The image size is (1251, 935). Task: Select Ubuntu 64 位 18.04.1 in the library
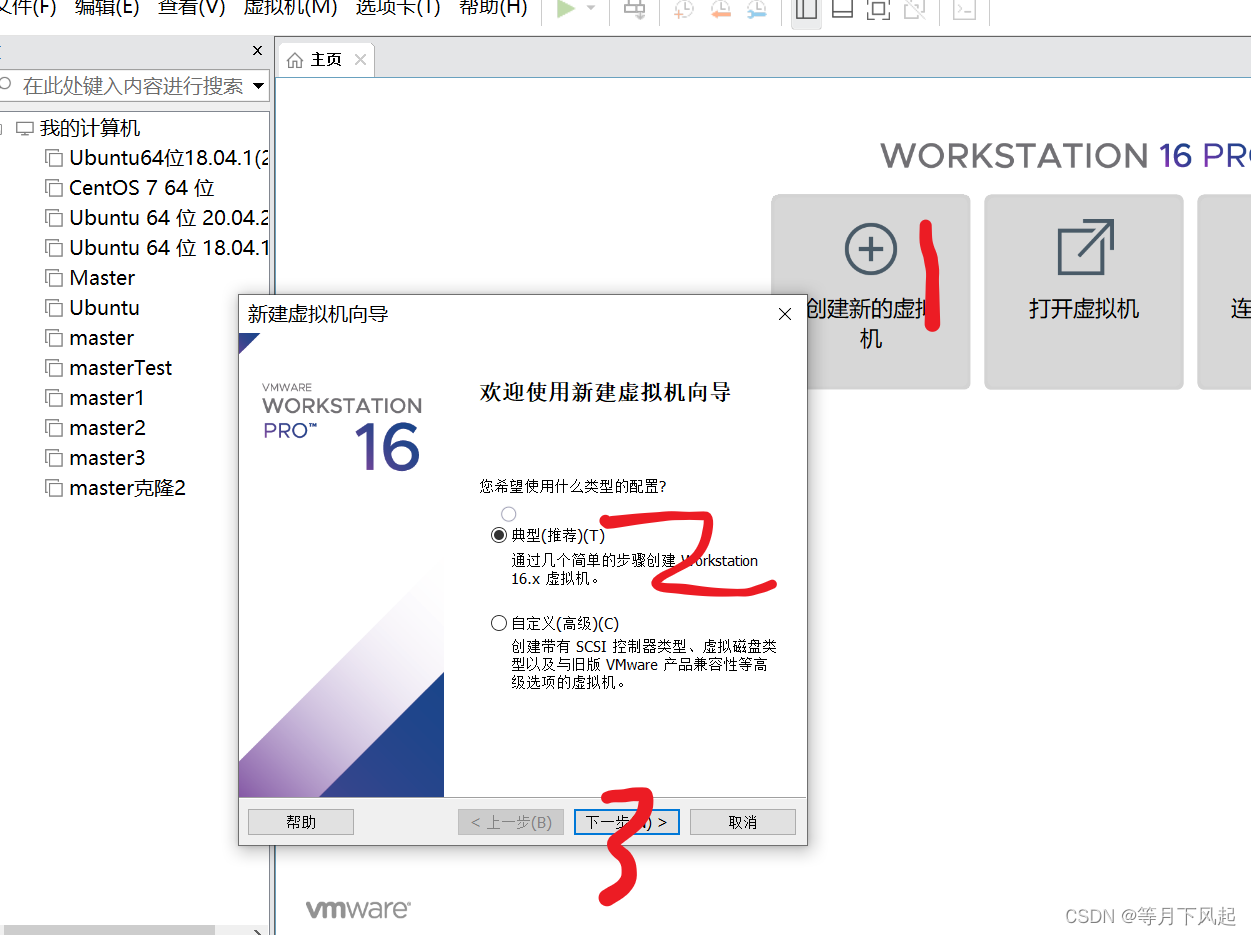169,248
